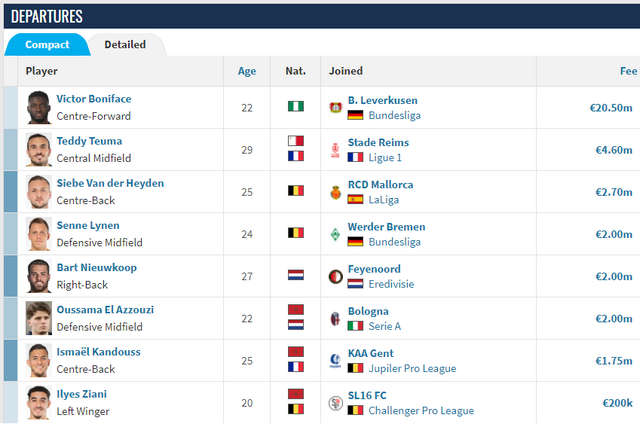Click the Bologna club crest icon
640x424 pixels.
[x=336, y=319]
